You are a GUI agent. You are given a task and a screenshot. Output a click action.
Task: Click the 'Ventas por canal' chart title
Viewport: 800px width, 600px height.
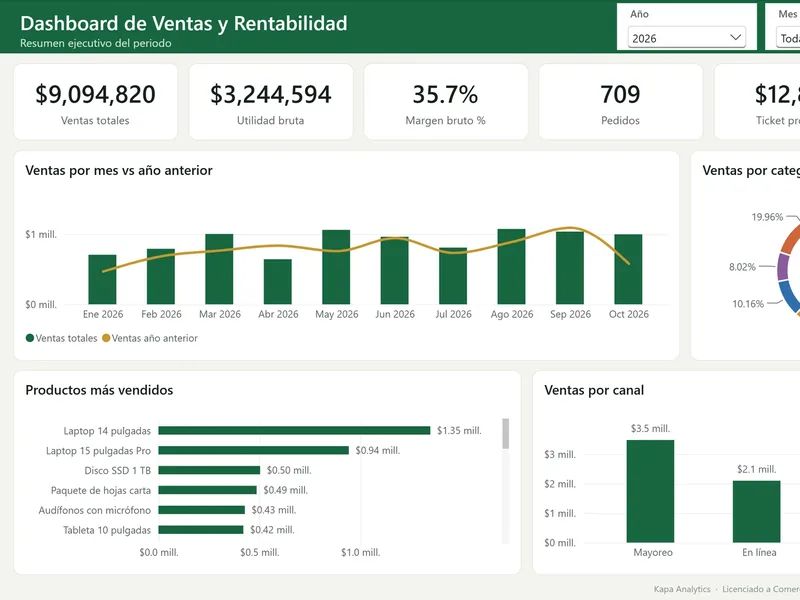click(x=594, y=390)
